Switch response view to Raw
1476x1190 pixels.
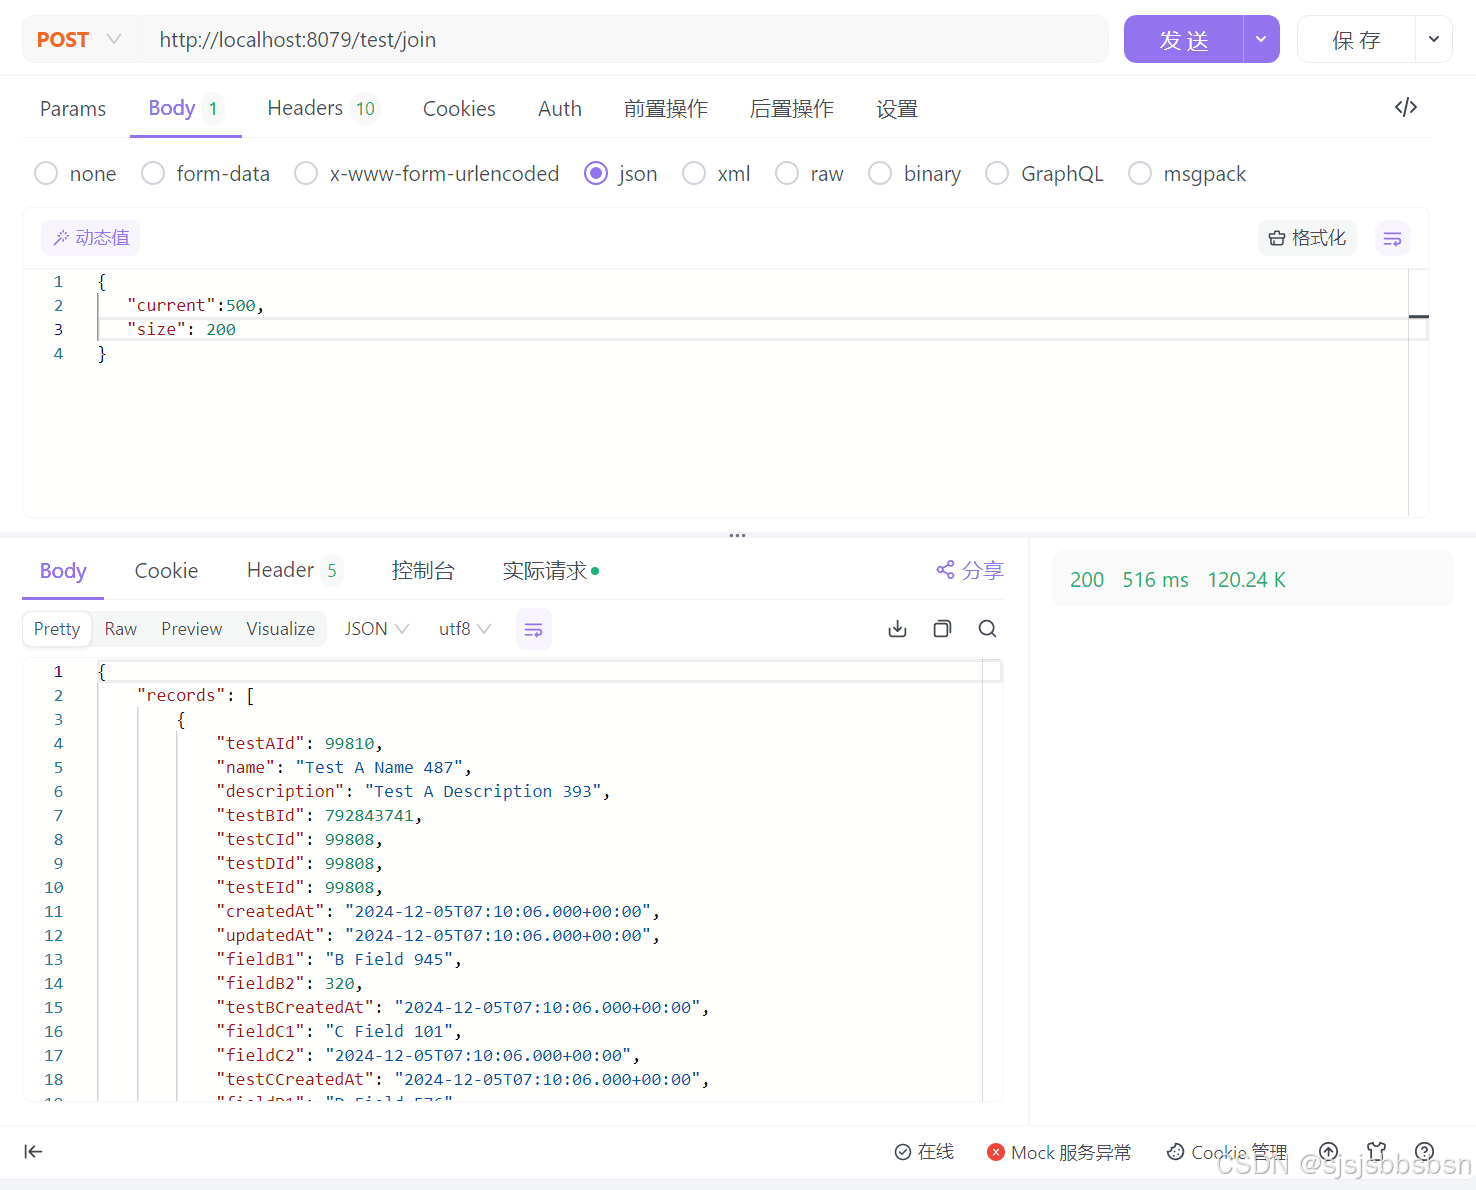[x=121, y=629]
